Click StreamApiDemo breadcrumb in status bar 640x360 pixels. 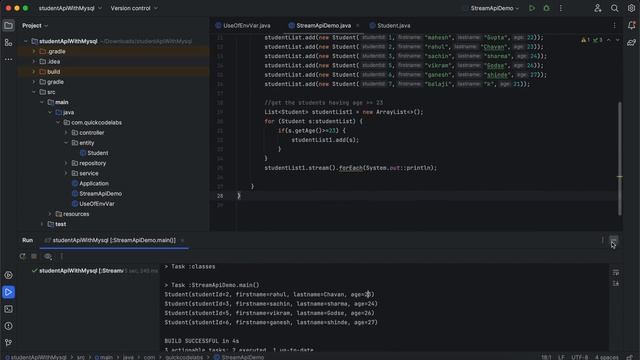coord(239,357)
